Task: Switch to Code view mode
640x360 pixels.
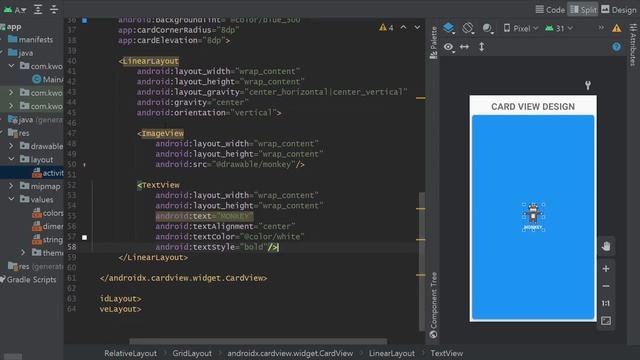Action: 550,9
